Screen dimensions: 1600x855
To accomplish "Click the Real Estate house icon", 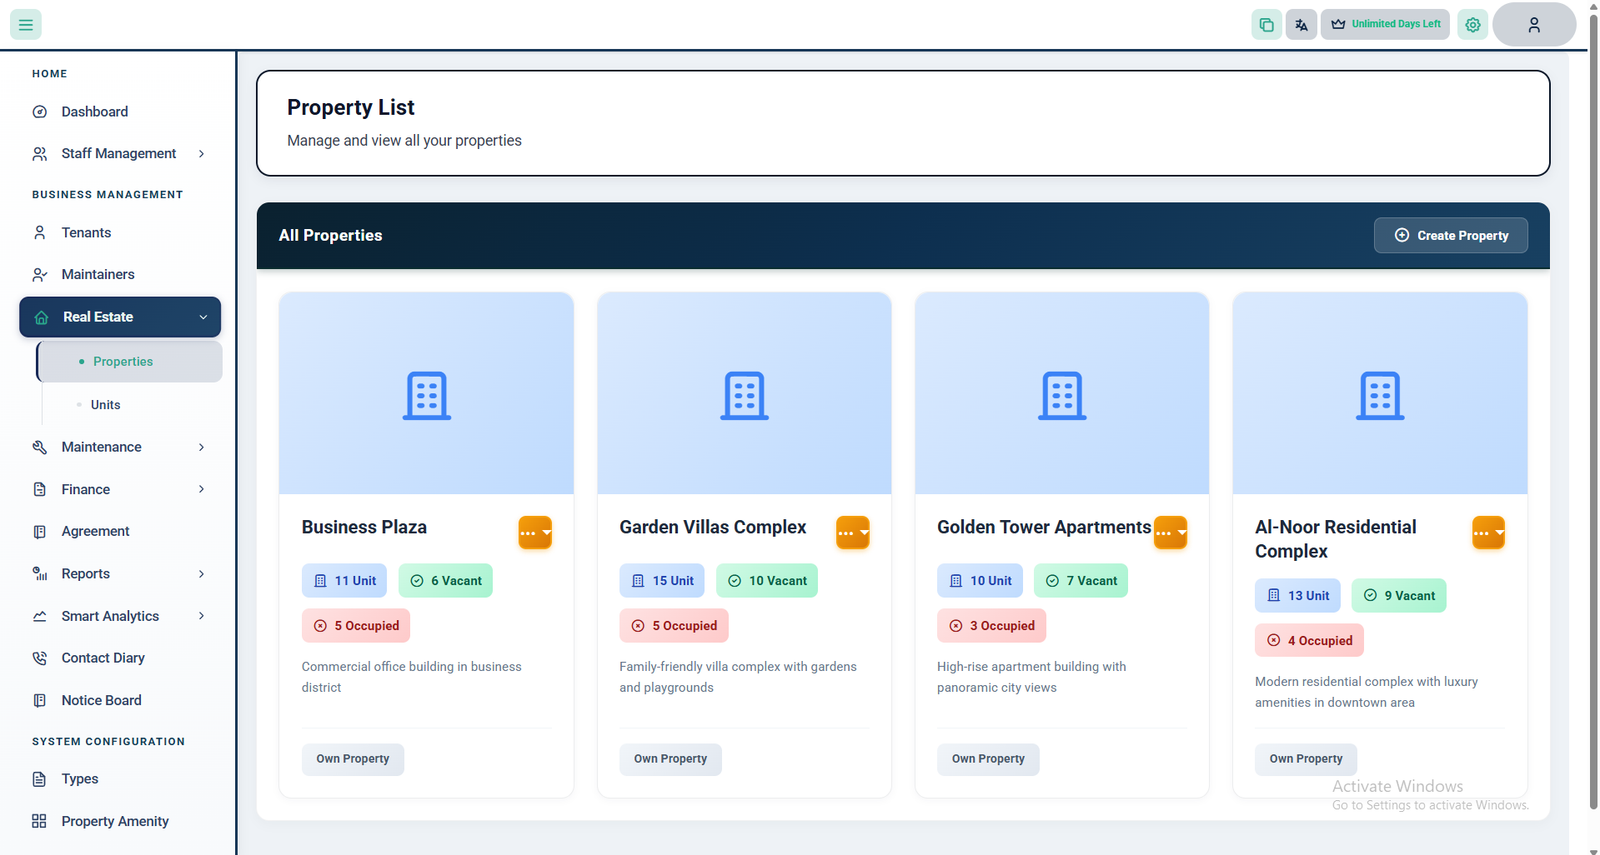I will pyautogui.click(x=41, y=317).
